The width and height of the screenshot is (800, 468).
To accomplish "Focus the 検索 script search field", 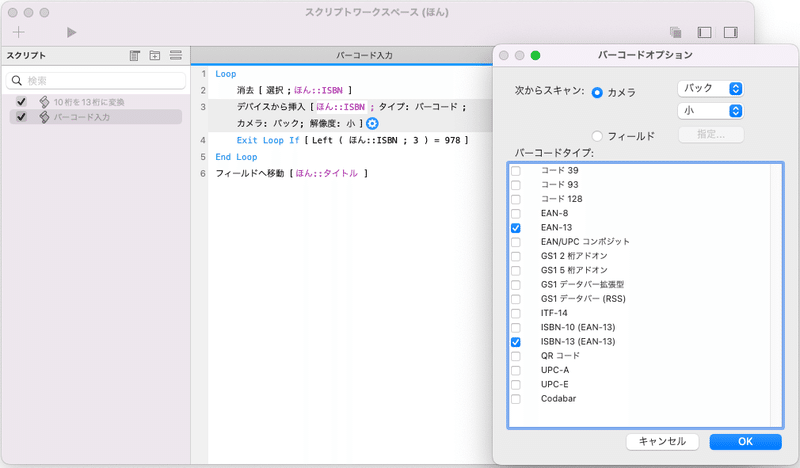I will tap(95, 81).
